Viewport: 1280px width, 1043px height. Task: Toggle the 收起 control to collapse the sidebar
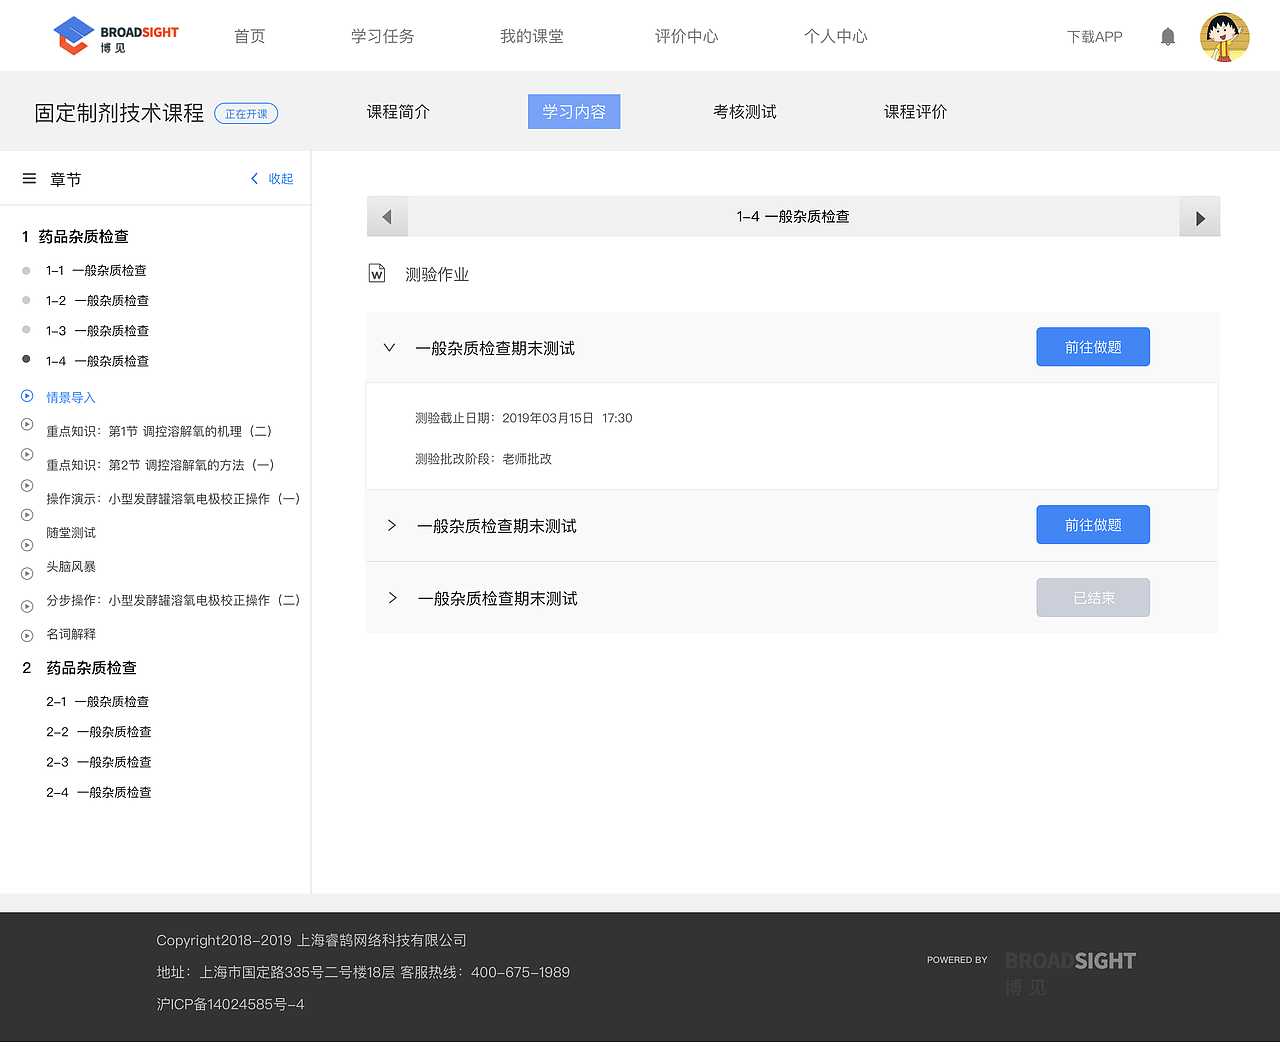(271, 178)
